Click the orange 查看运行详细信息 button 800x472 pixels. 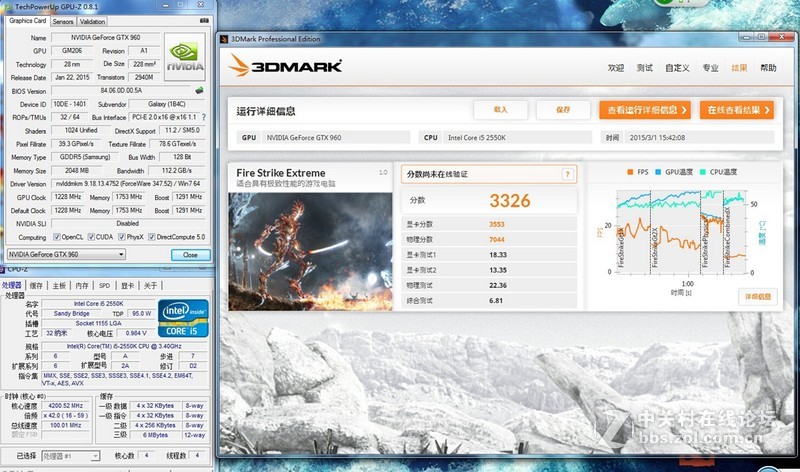[645, 110]
